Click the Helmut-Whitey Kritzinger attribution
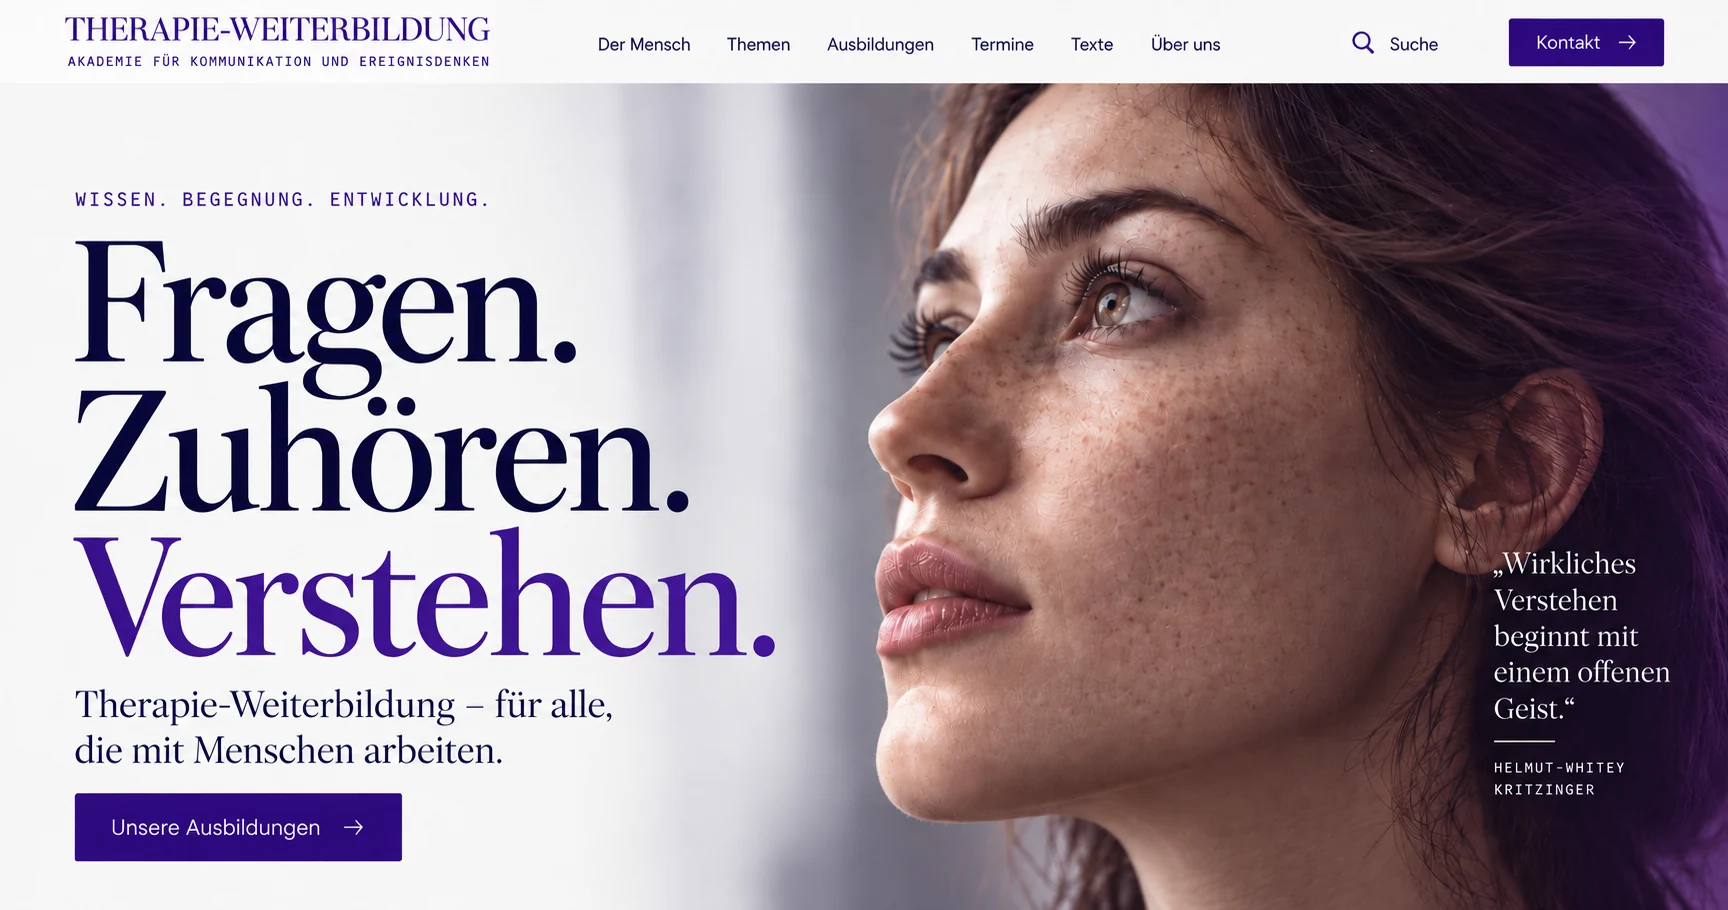 click(x=1559, y=778)
